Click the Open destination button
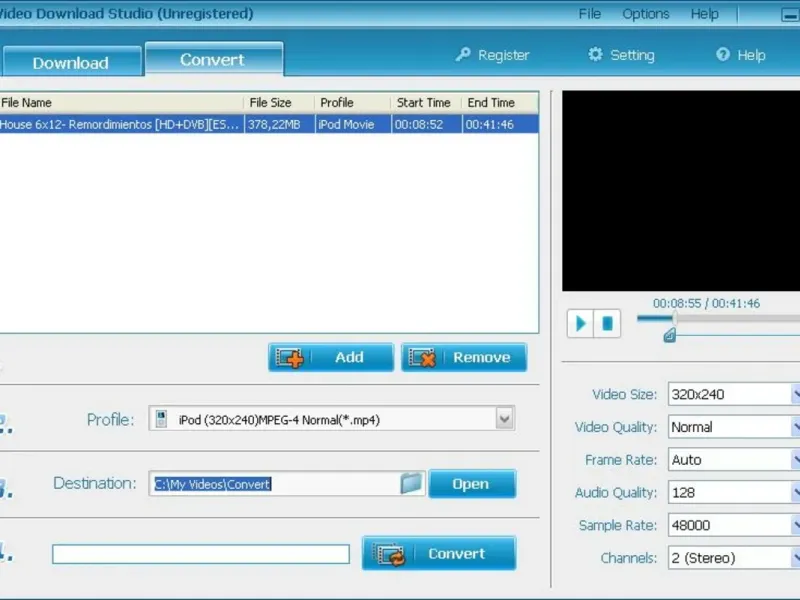The height and width of the screenshot is (600, 800). [x=472, y=484]
